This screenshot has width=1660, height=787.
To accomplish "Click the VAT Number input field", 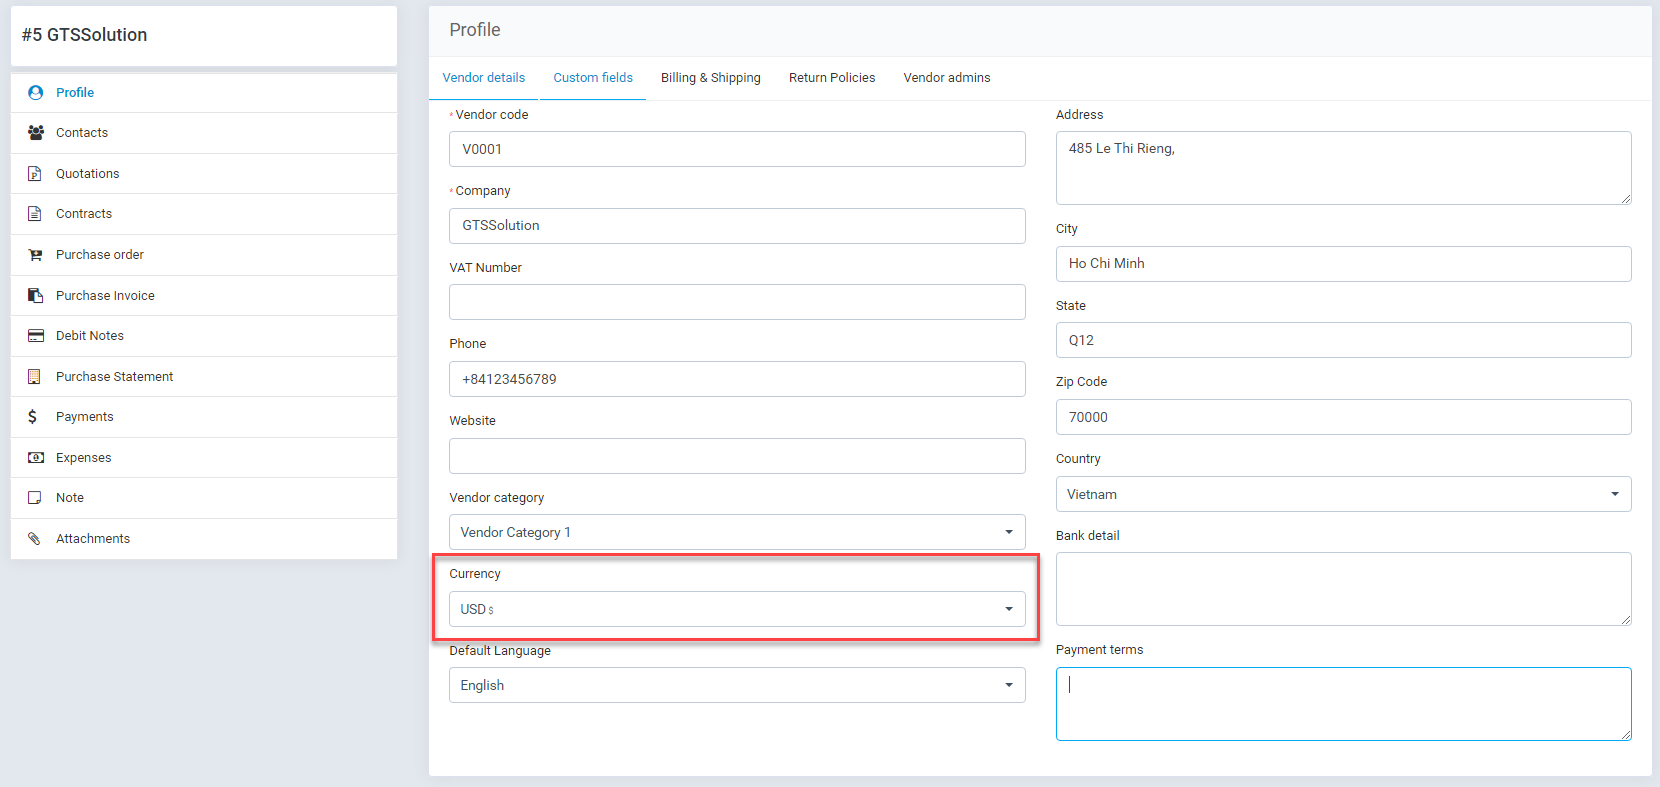I will [x=737, y=302].
